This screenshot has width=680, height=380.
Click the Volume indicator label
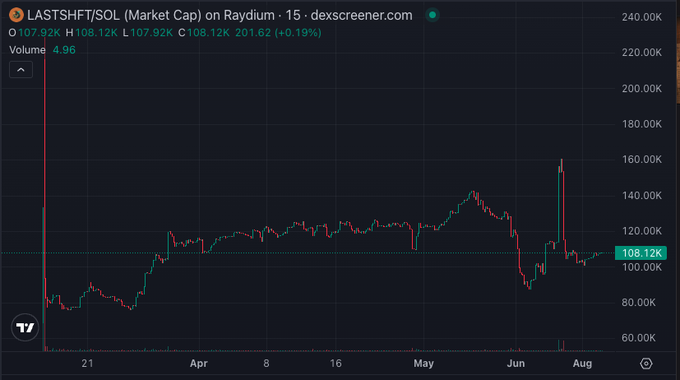27,50
